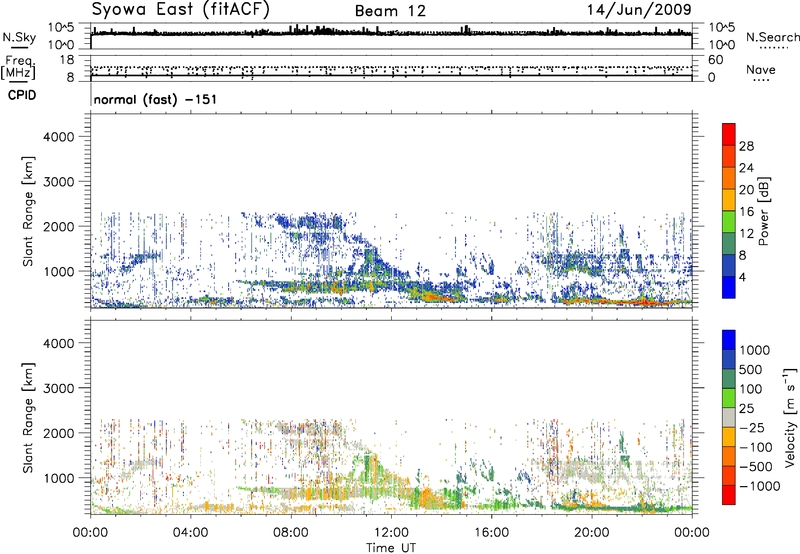Viewport: 800px width, 554px height.
Task: Click the '16:00' time tick label
Action: tap(491, 533)
